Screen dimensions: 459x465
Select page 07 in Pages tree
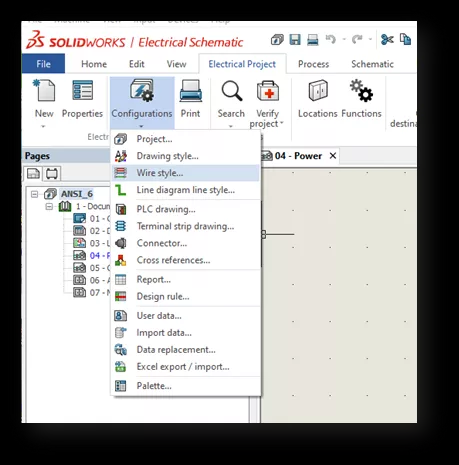(x=92, y=292)
